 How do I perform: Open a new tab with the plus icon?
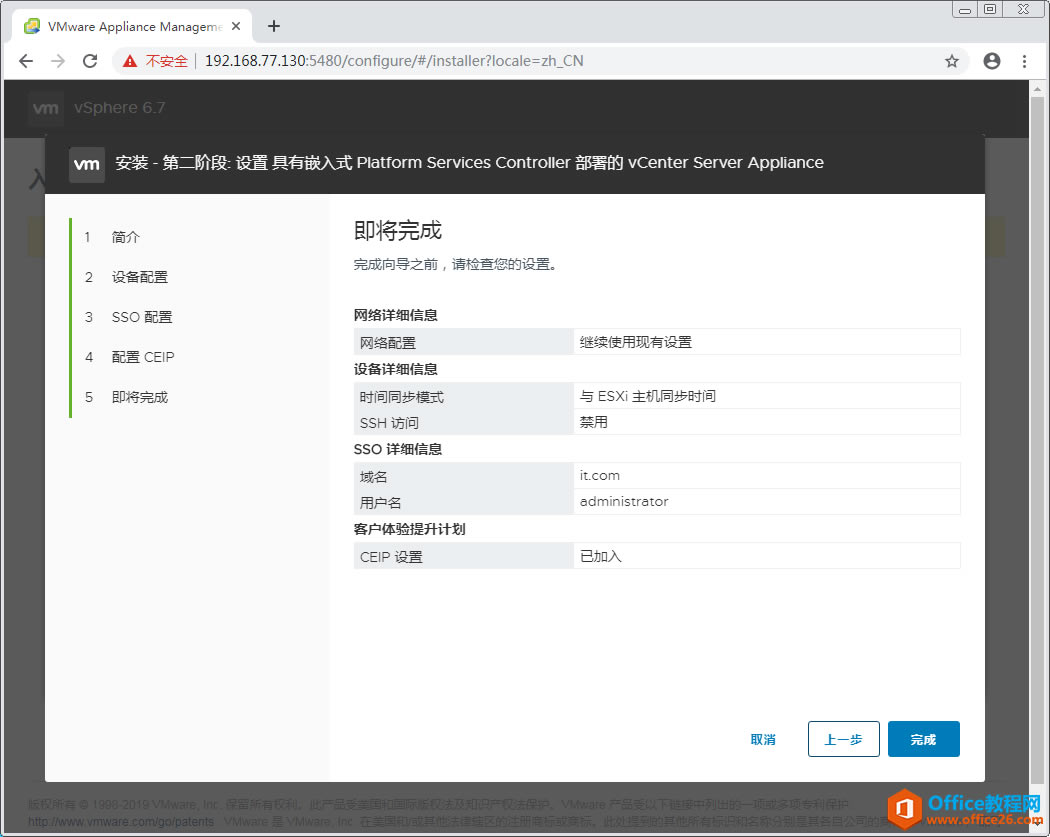tap(274, 26)
